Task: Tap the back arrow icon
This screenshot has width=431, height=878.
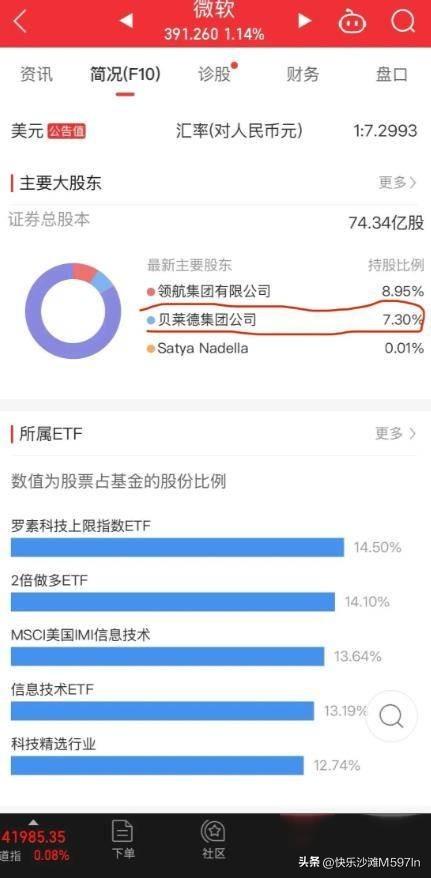Action: tap(20, 21)
